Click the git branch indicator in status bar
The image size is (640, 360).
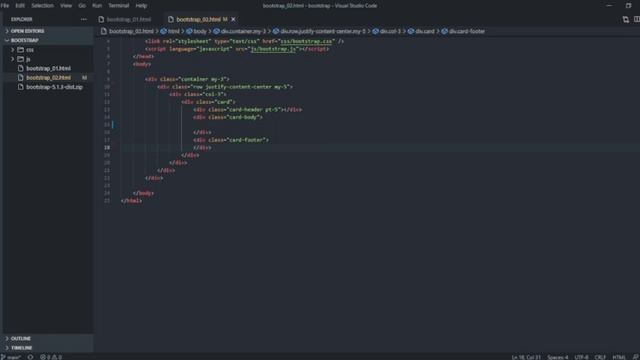(x=11, y=357)
